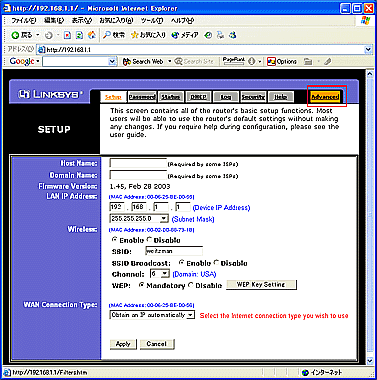The image size is (377, 380).
Task: Click the Refresh page icon
Action: [79, 35]
